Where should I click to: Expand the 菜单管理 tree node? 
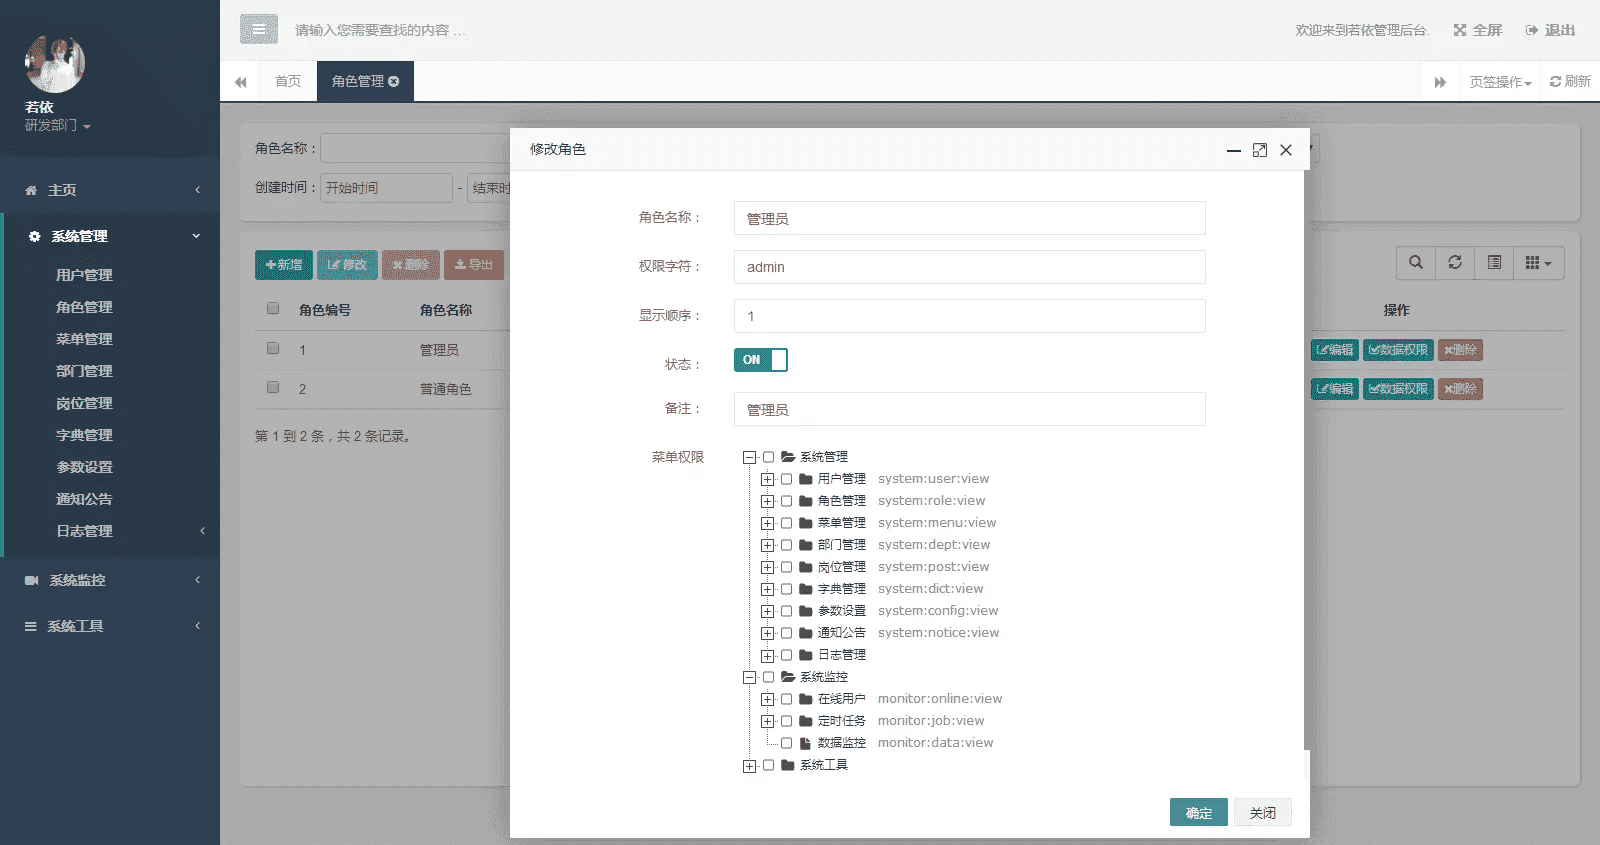click(x=767, y=524)
